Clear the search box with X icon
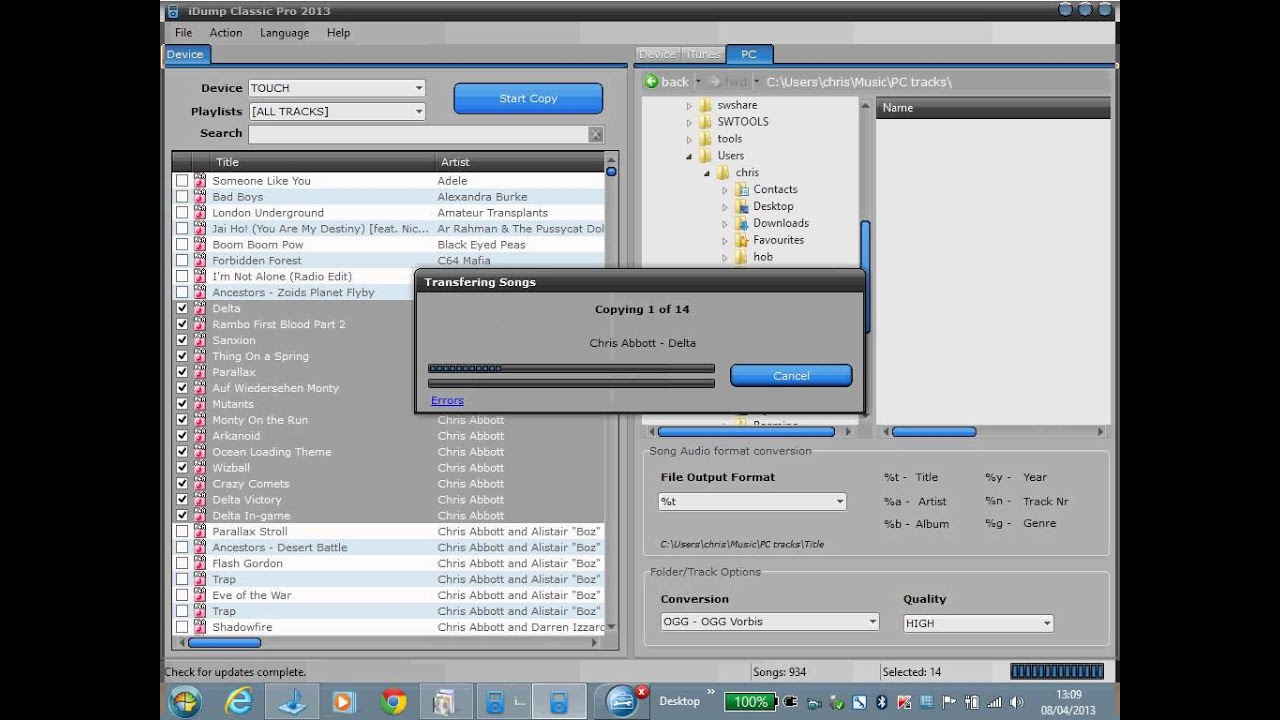This screenshot has width=1280, height=720. coord(596,134)
